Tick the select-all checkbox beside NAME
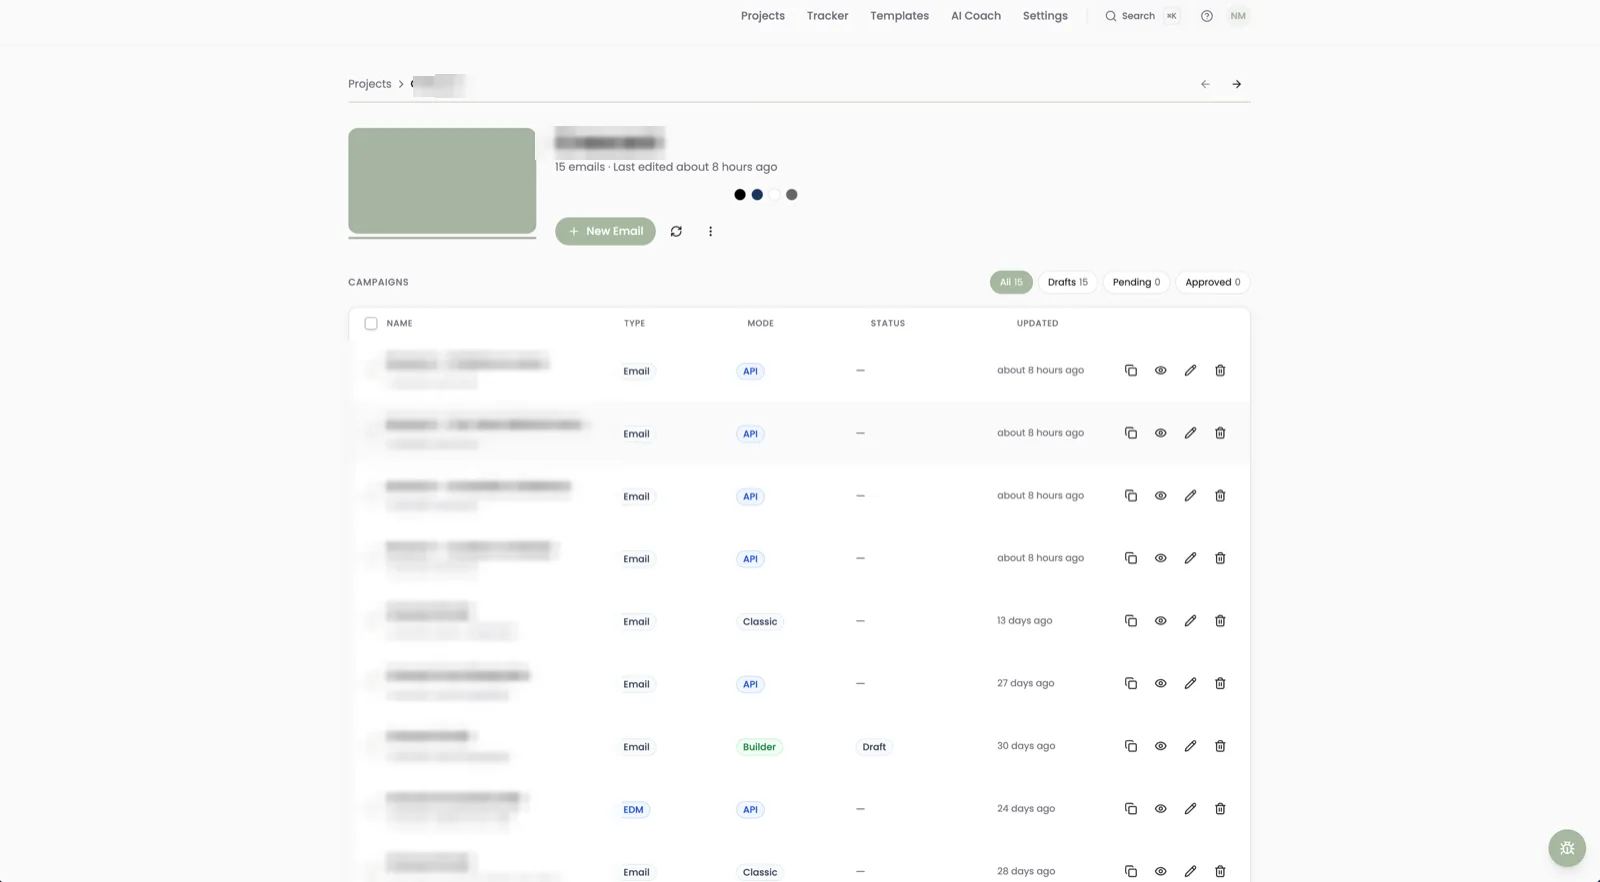 371,324
